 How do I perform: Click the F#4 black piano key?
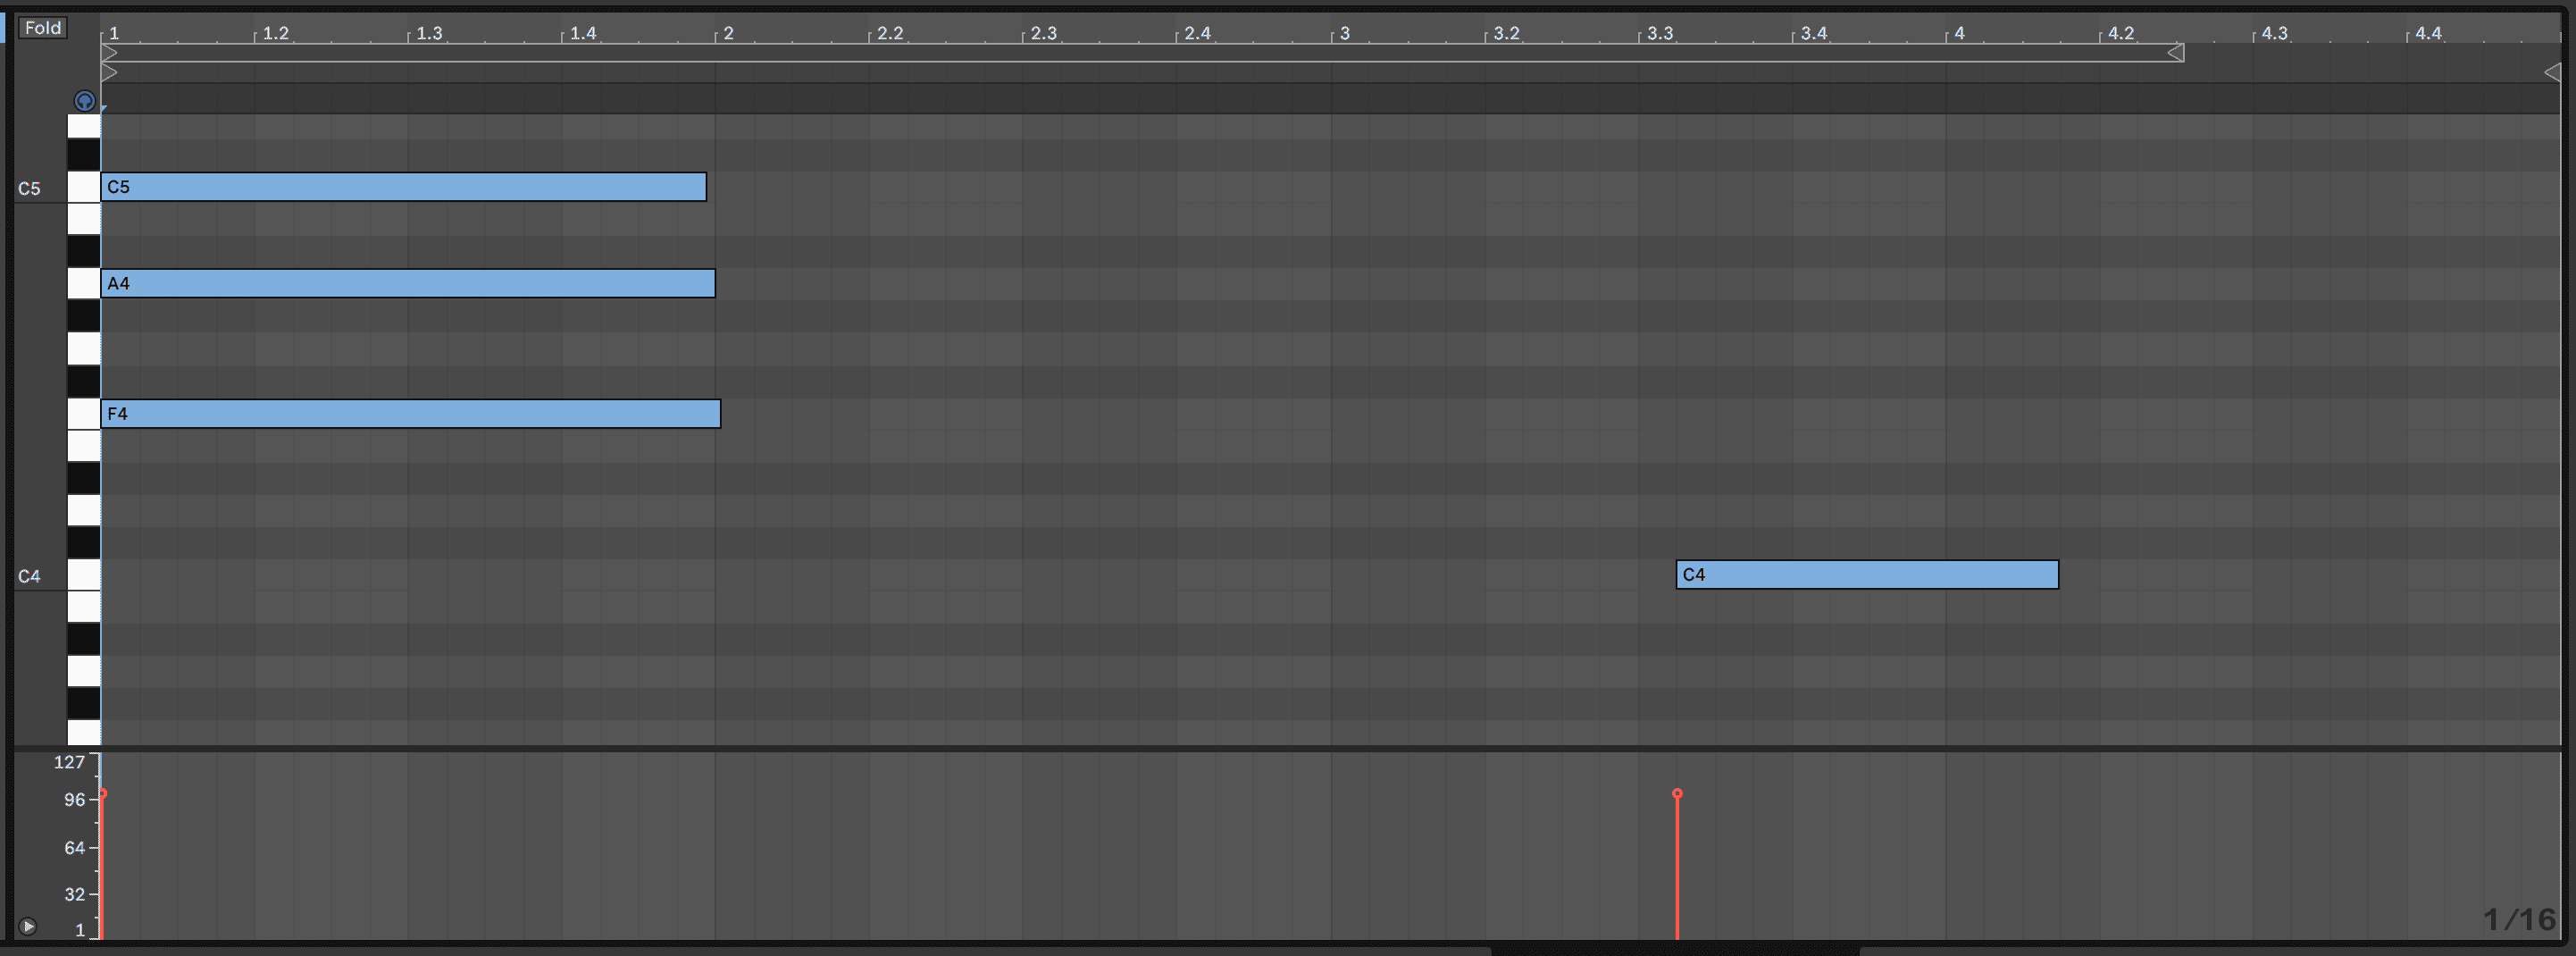[x=84, y=381]
